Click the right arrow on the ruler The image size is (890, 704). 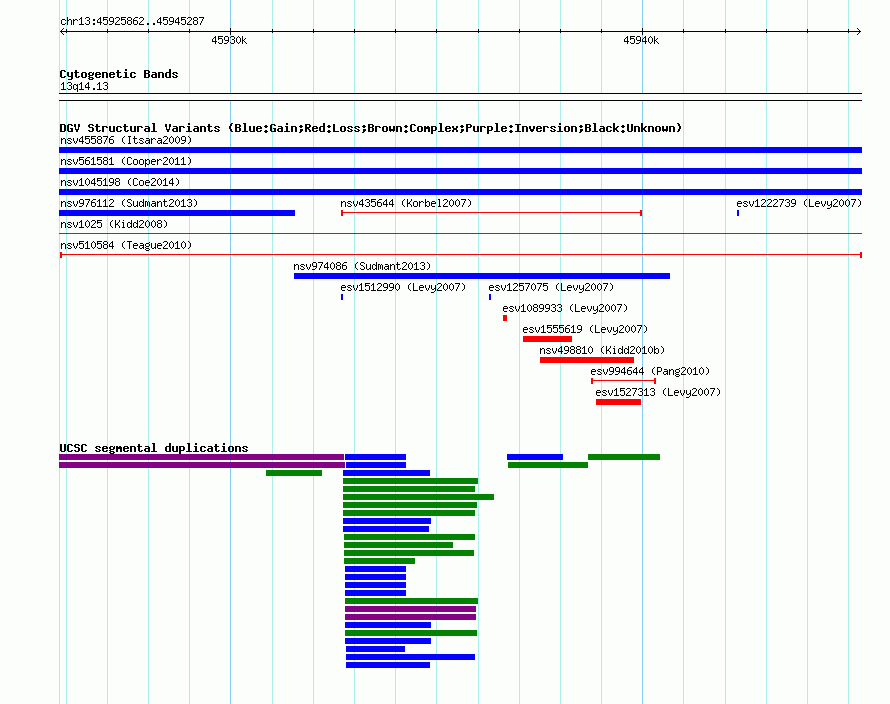pyautogui.click(x=858, y=31)
